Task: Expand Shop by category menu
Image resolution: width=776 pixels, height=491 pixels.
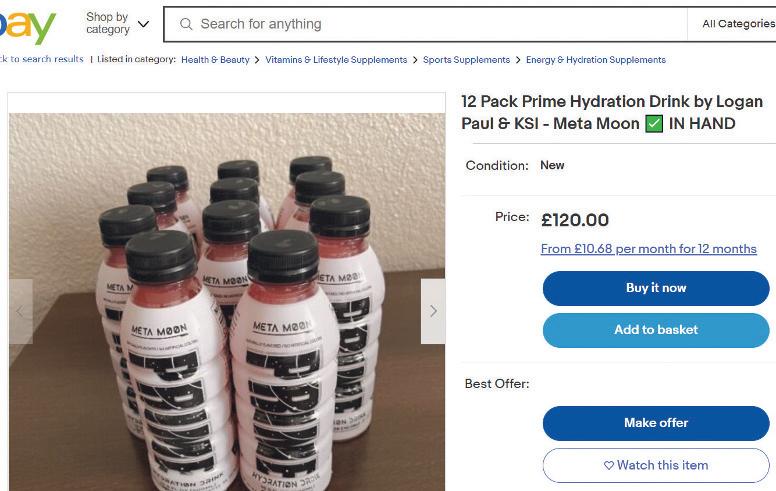Action: click(117, 23)
